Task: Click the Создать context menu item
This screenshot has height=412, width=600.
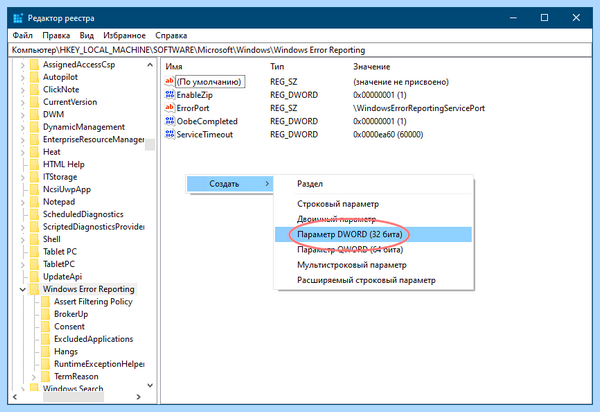Action: 229,184
